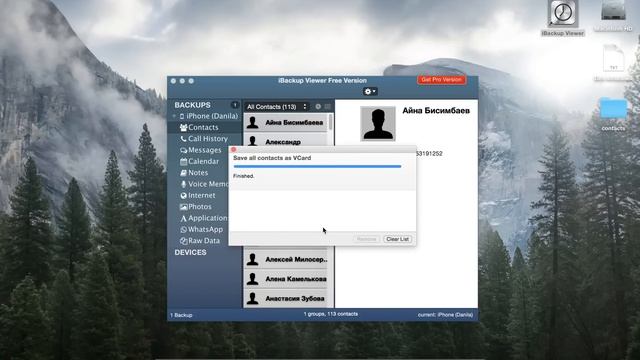Open Internet in the sidebar
This screenshot has width=640, height=360.
click(x=198, y=196)
